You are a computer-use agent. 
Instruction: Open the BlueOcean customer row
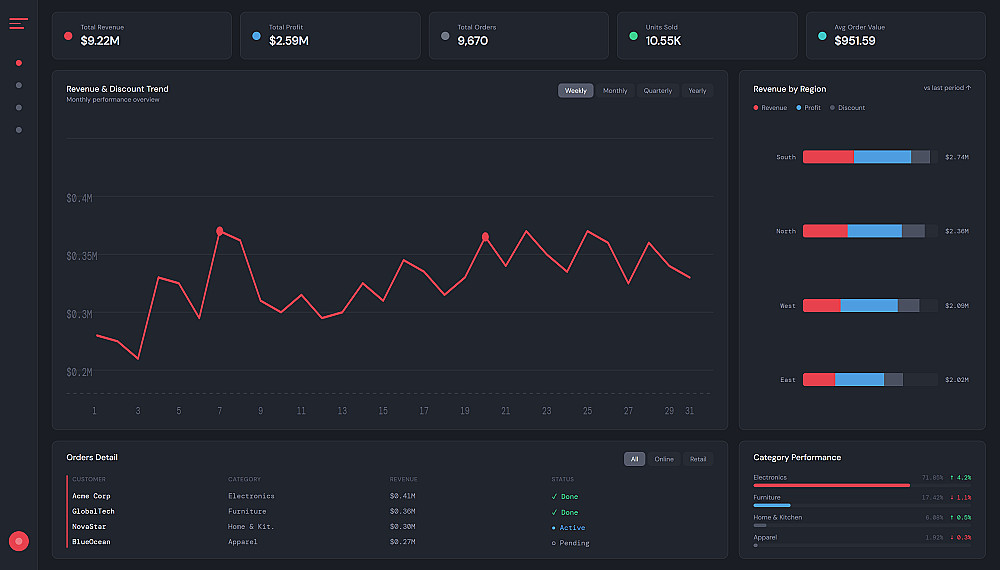point(390,542)
